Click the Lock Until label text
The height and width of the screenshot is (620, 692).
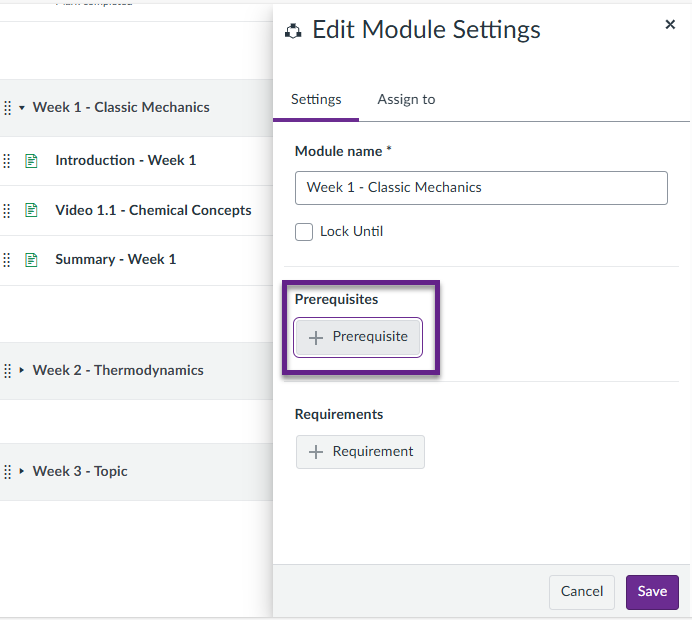pyautogui.click(x=351, y=232)
